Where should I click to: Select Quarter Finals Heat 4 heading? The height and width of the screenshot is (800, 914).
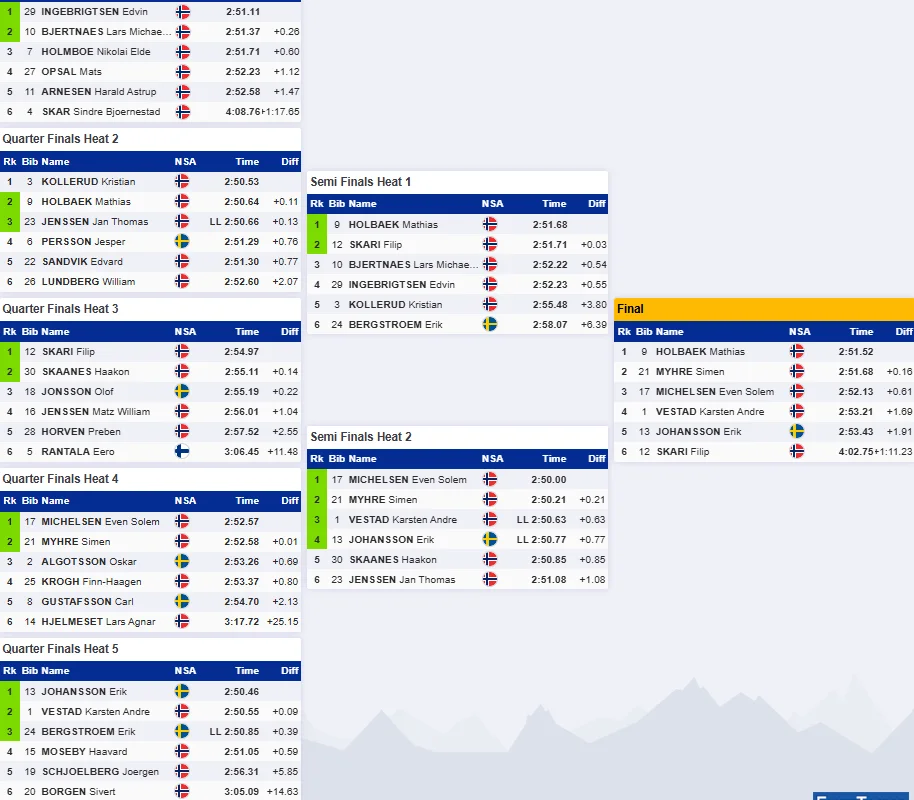pyautogui.click(x=60, y=479)
